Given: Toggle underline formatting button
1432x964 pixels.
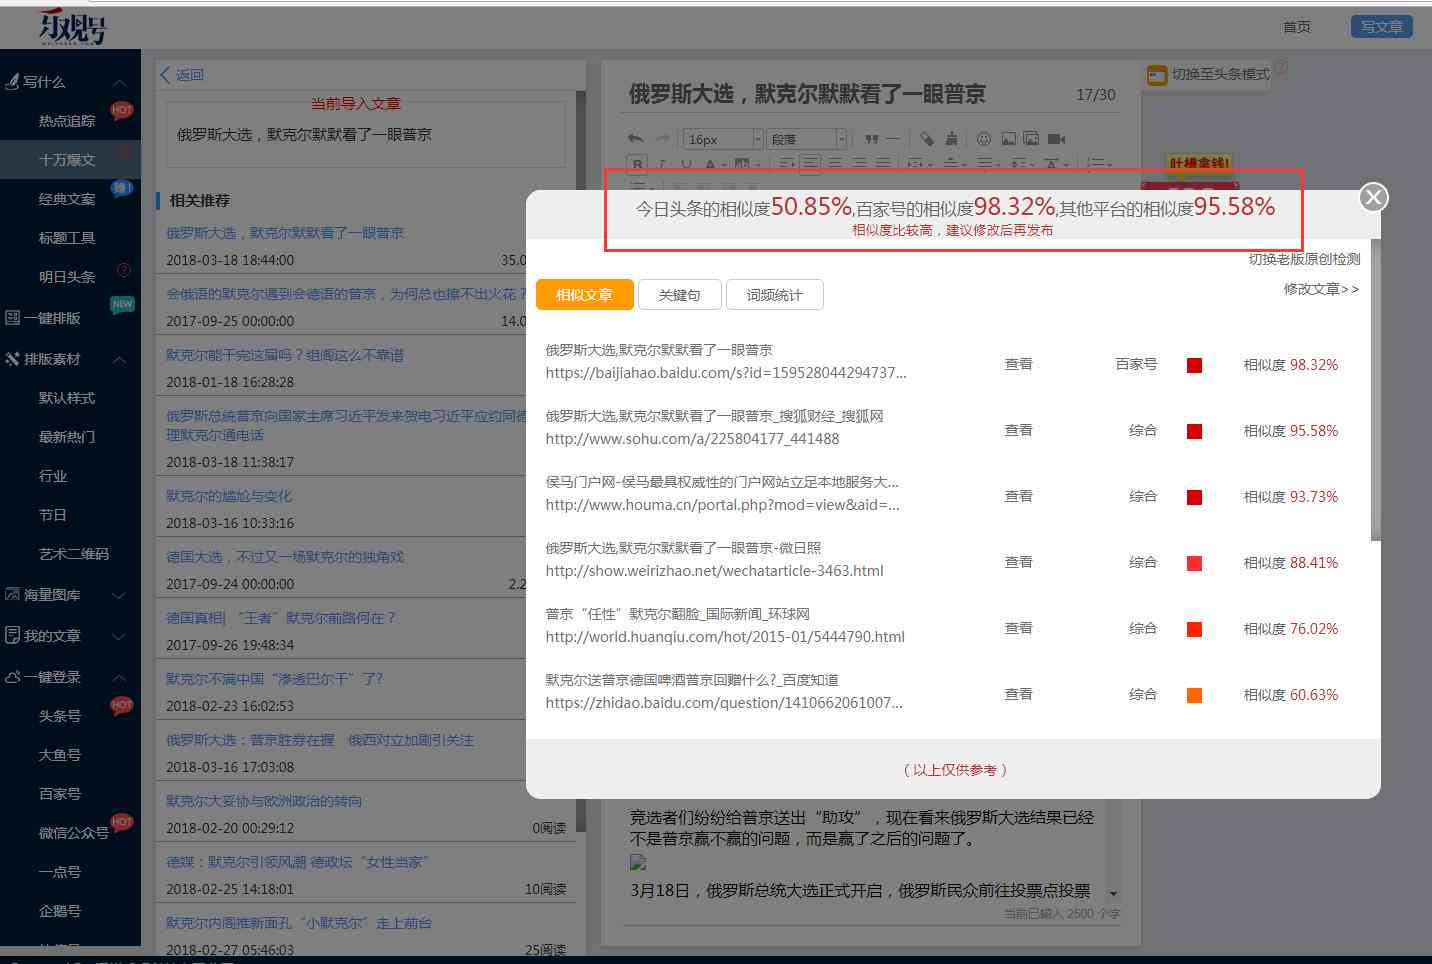Looking at the screenshot, I should click(686, 164).
